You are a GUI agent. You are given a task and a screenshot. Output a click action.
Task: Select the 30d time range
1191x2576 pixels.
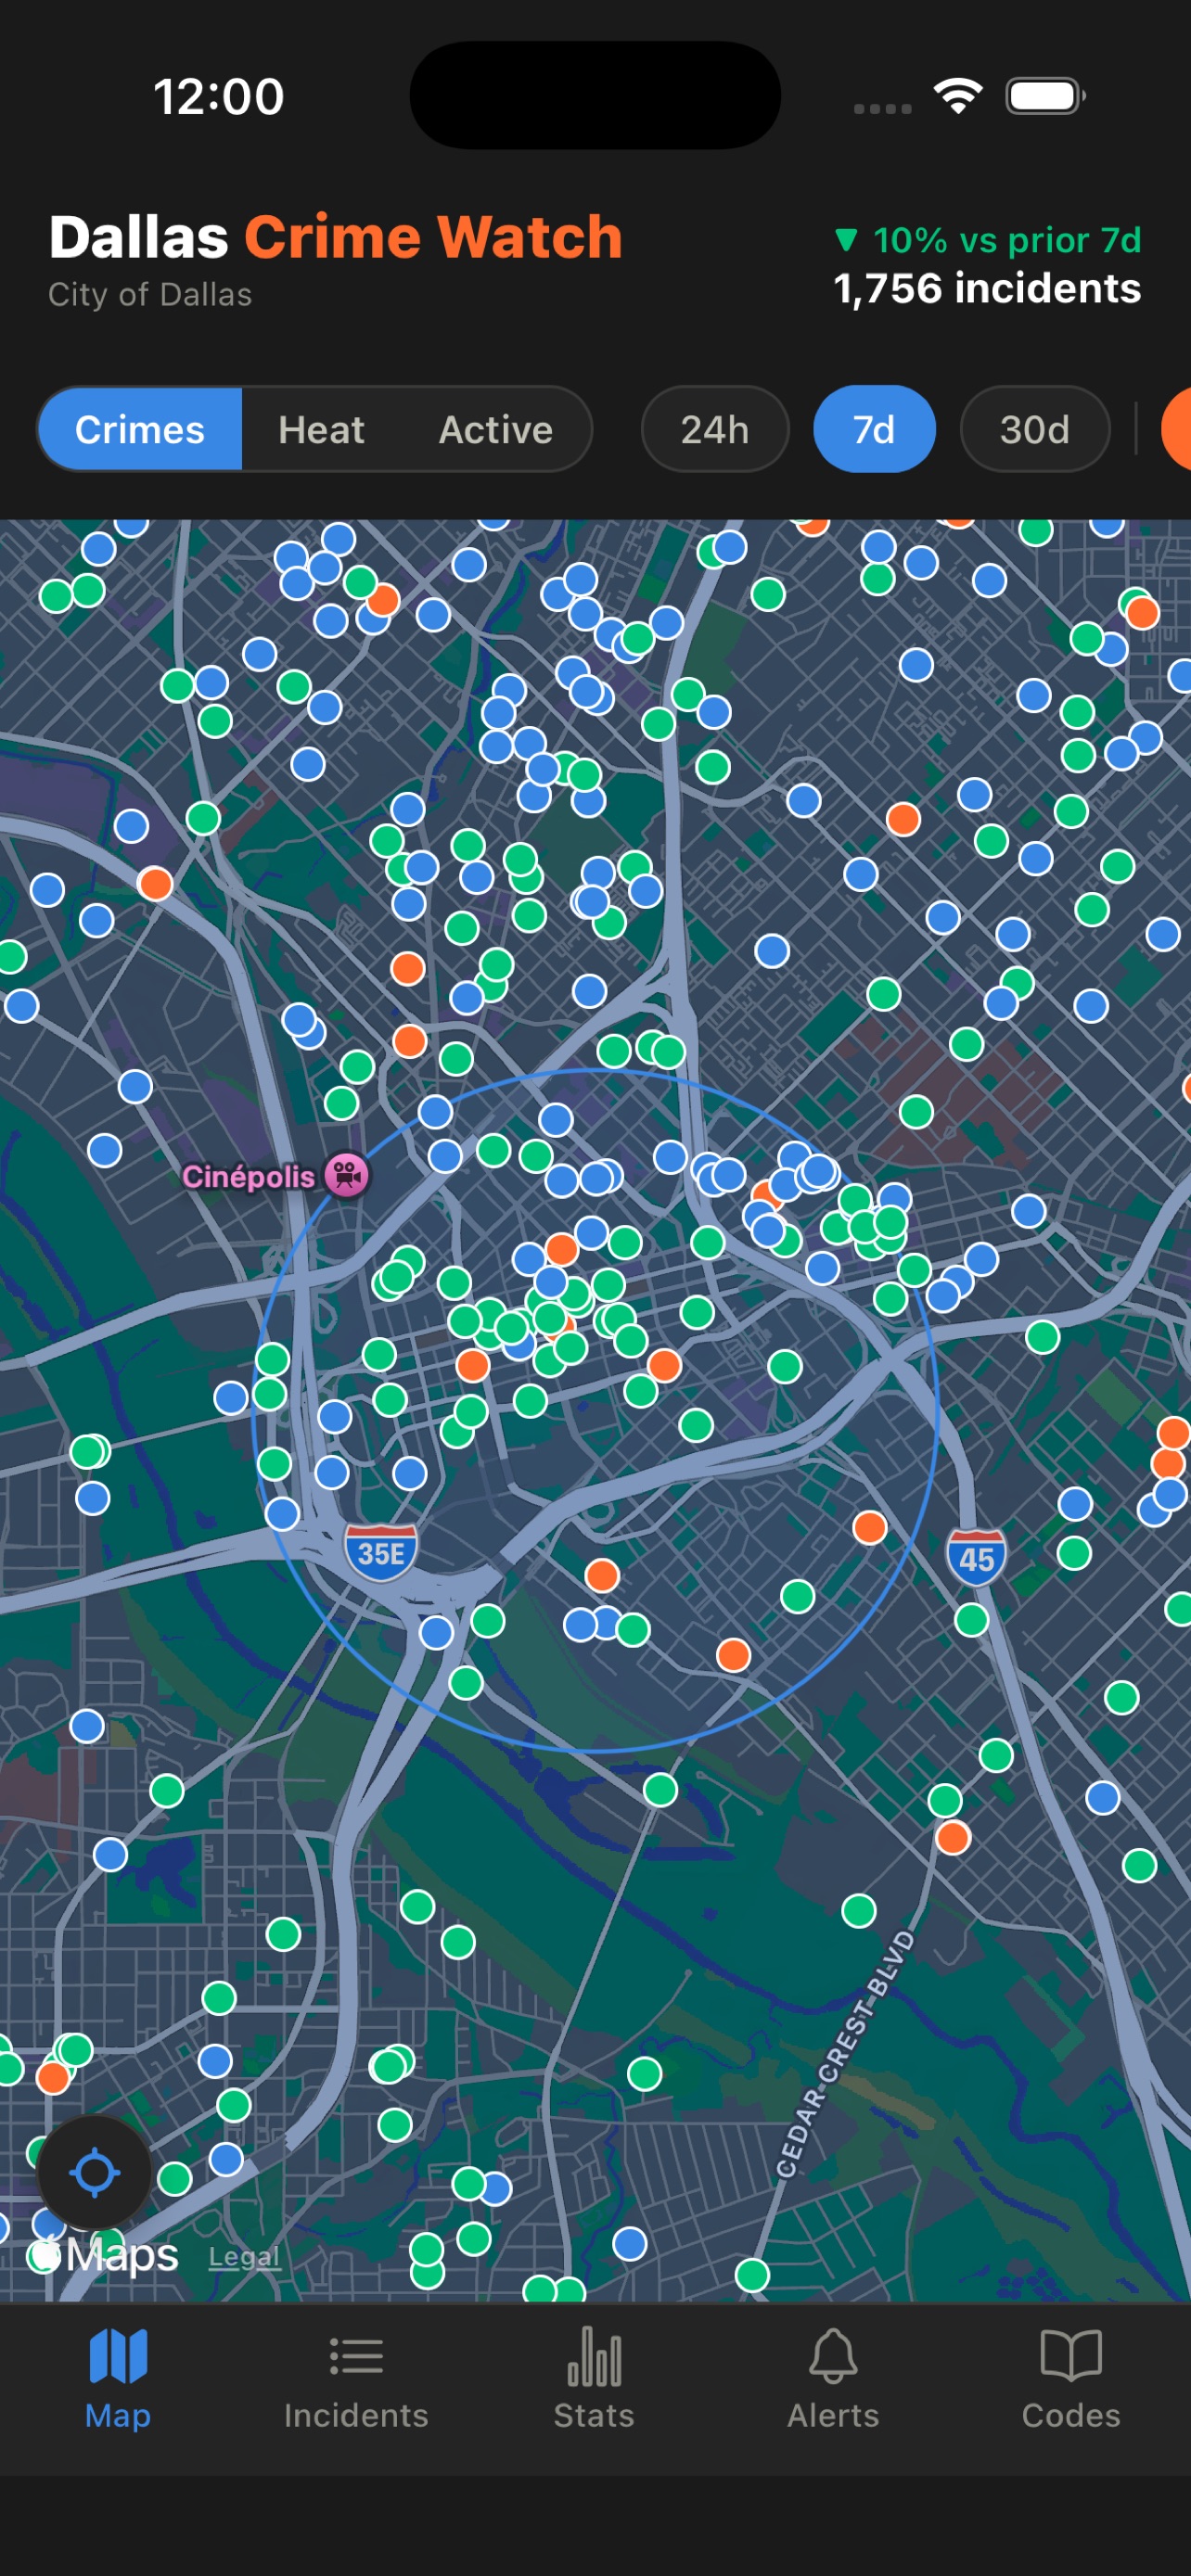[1035, 430]
